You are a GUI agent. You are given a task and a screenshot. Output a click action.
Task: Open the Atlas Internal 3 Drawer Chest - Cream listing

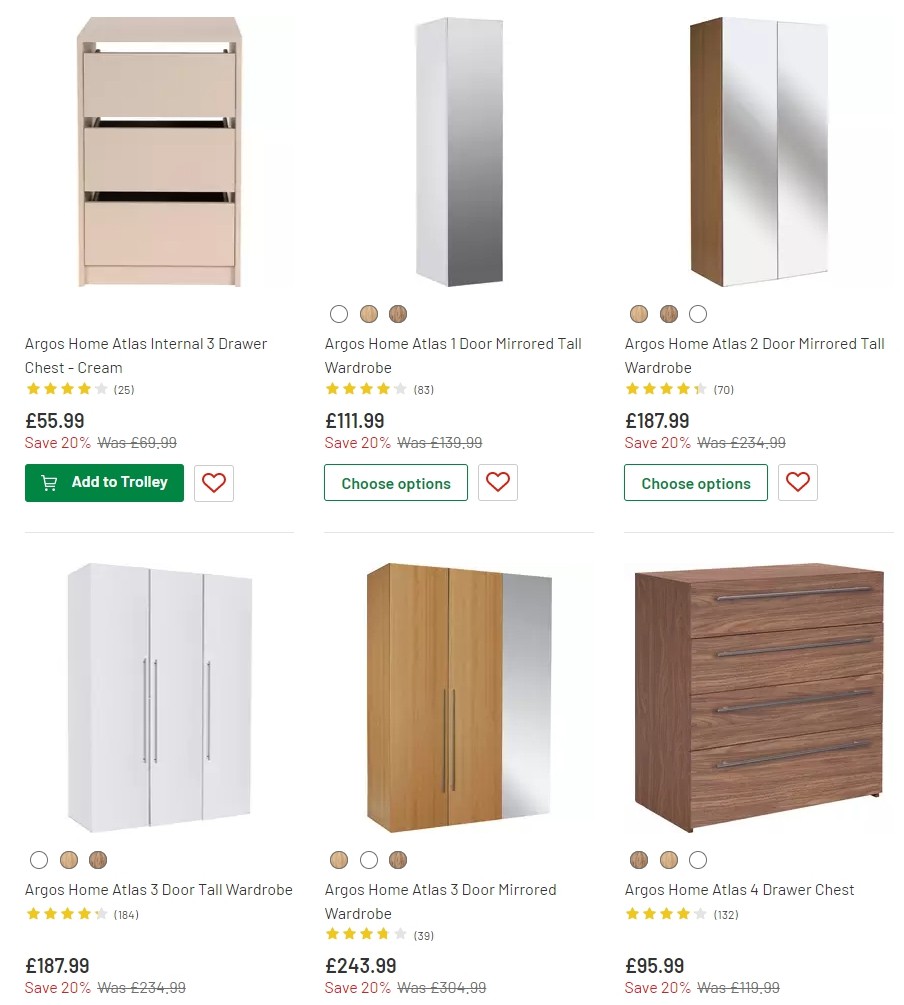146,355
